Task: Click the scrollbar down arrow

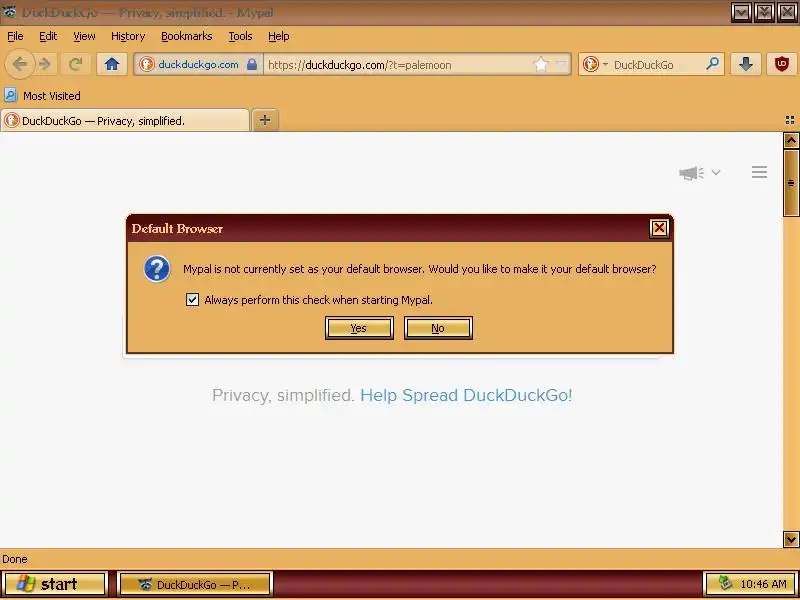Action: pos(791,539)
